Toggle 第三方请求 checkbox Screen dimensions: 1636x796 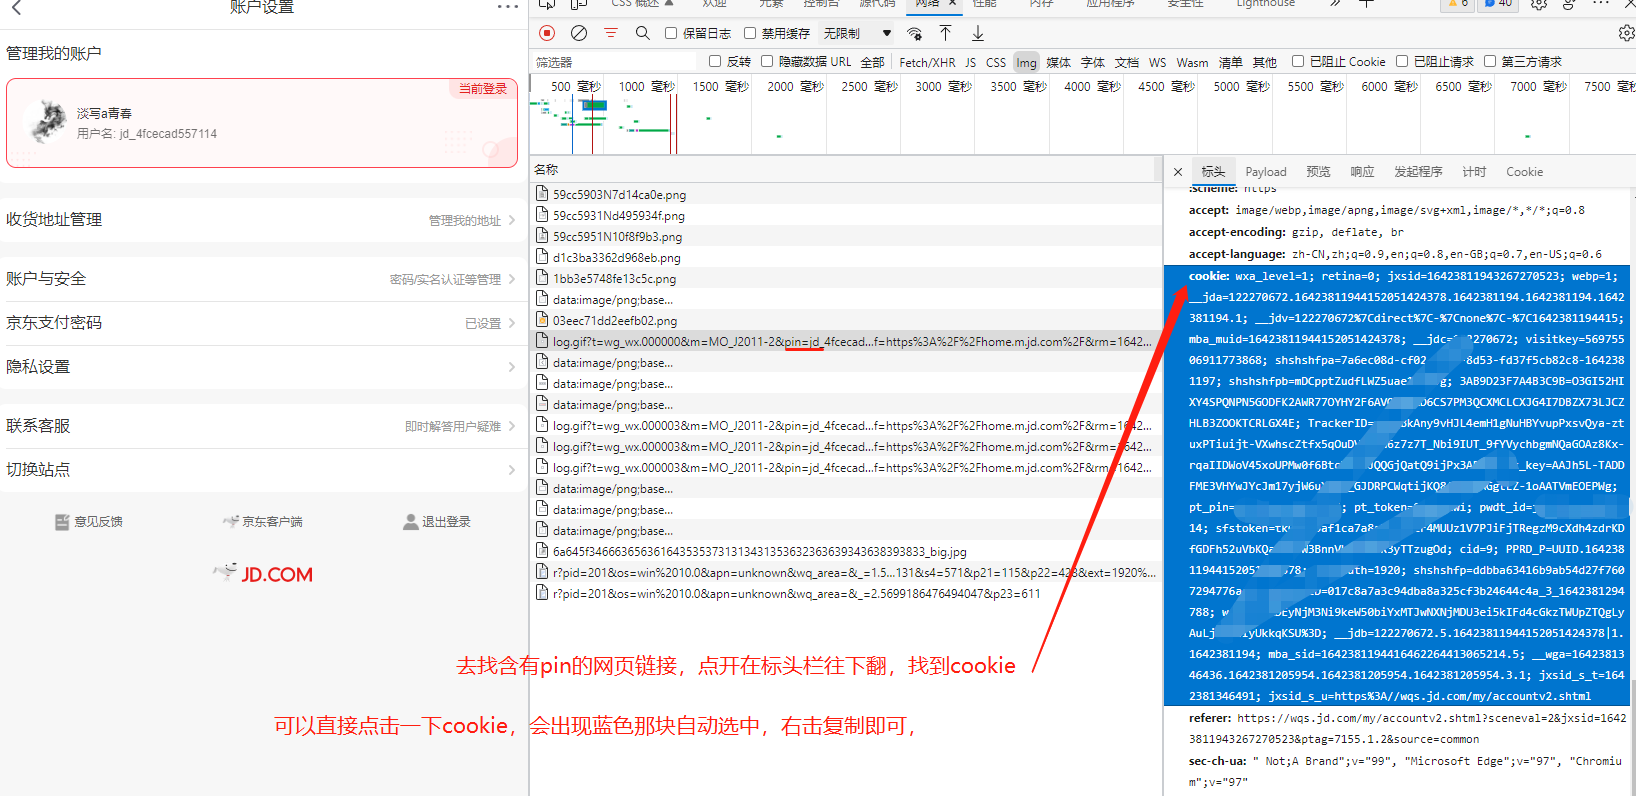(x=1490, y=61)
